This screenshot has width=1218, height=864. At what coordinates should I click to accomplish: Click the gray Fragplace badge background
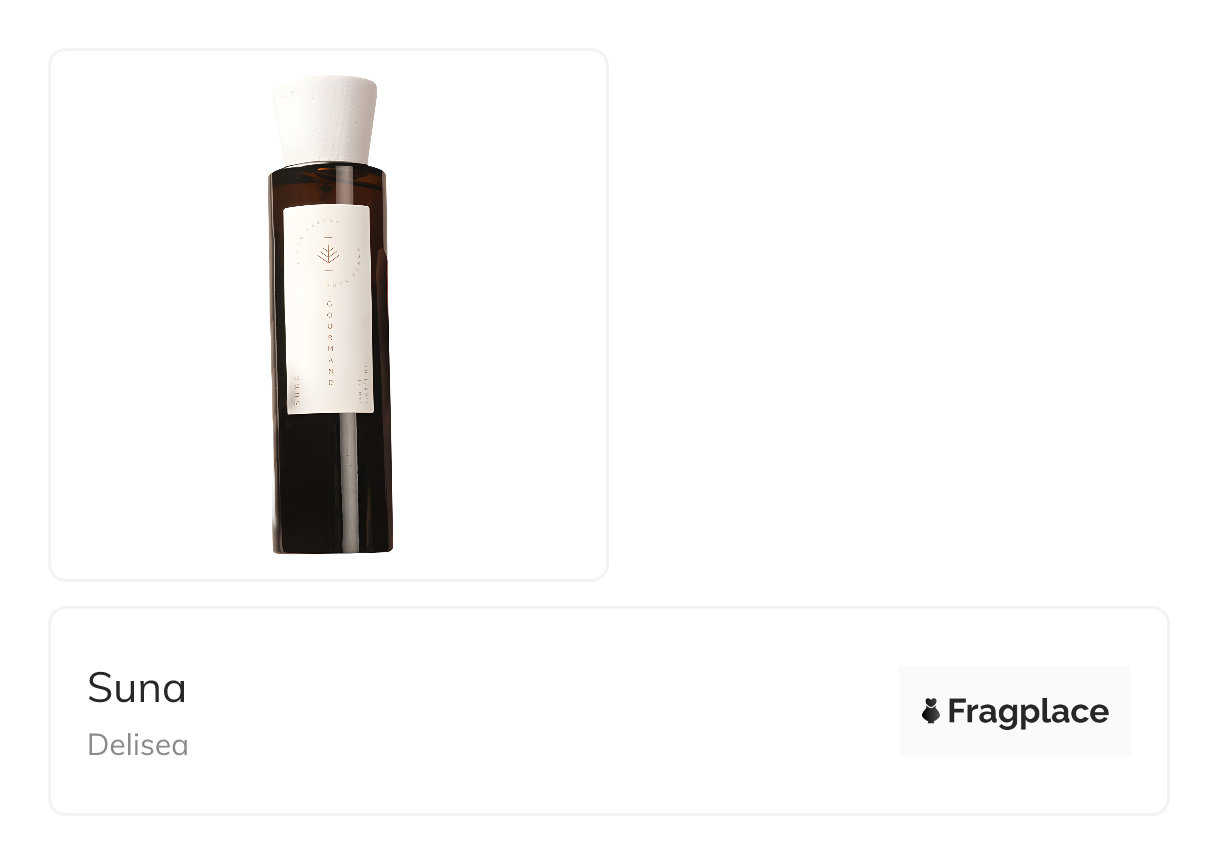(1015, 711)
